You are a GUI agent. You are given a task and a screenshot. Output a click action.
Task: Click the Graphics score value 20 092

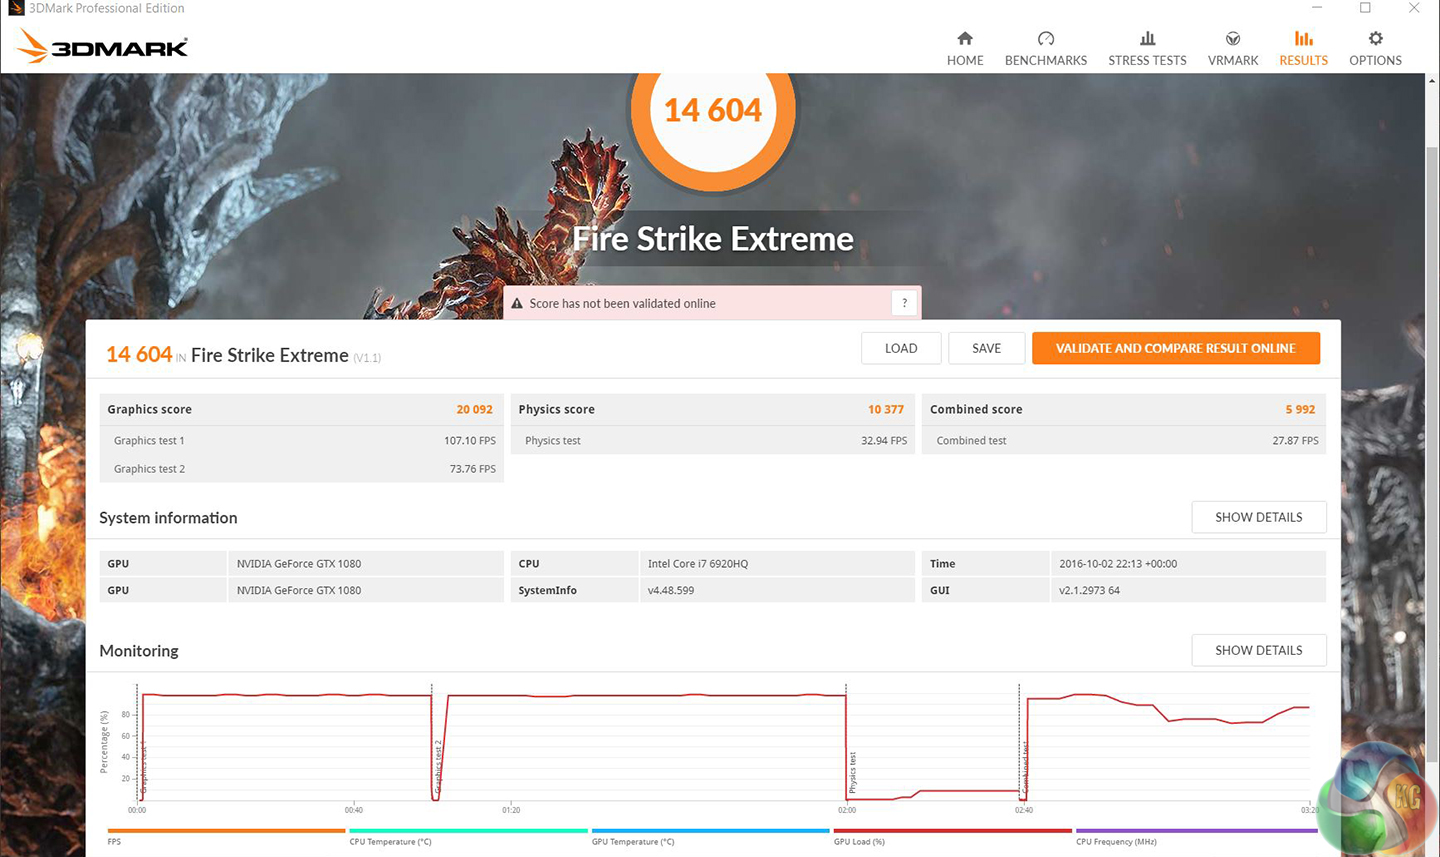coord(474,409)
